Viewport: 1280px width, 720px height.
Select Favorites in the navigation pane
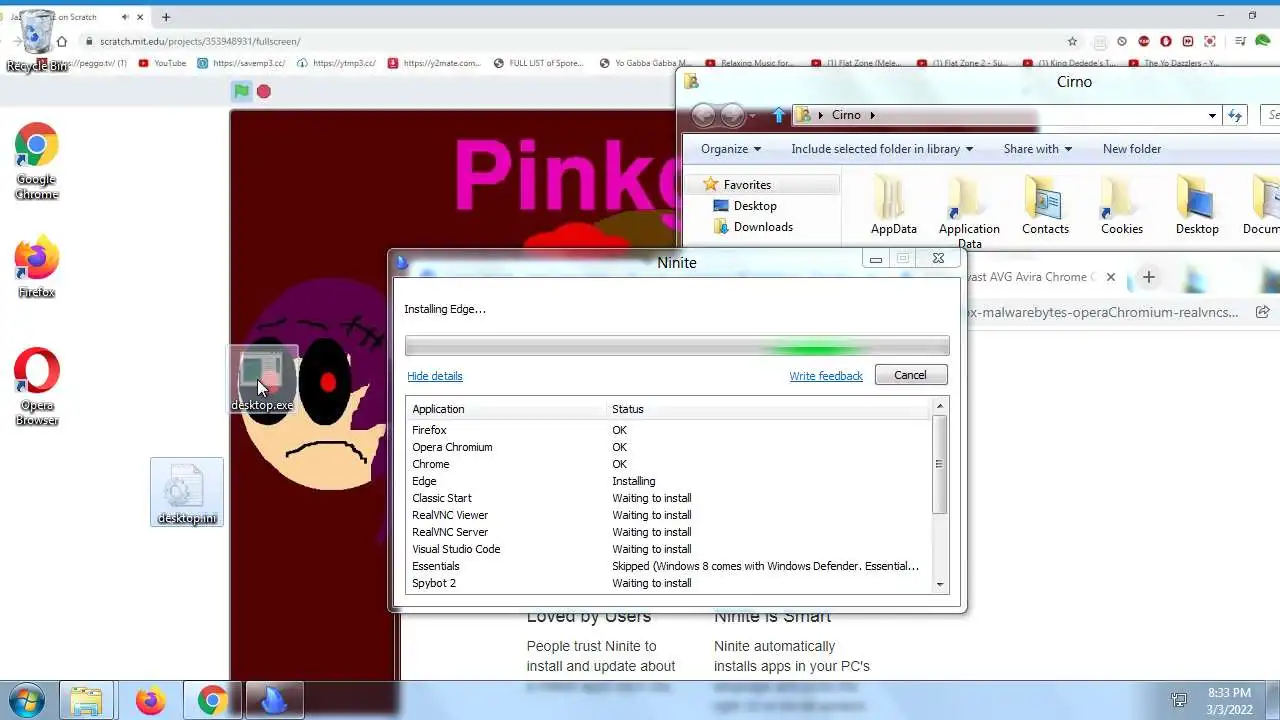point(747,185)
